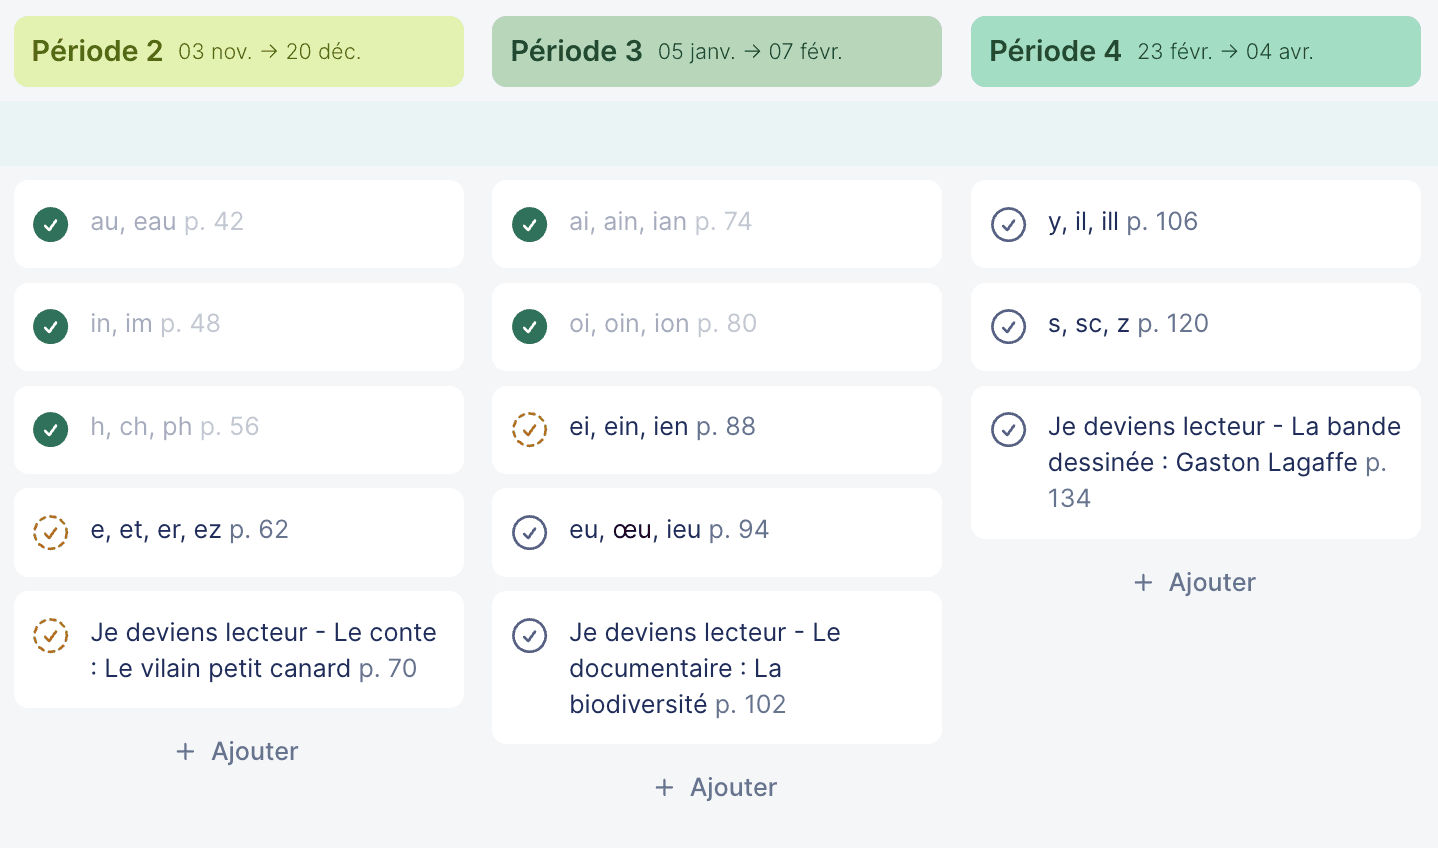Toggle status circle for 'Le vilain petit canard'
Viewport: 1438px width, 848px height.
(51, 635)
